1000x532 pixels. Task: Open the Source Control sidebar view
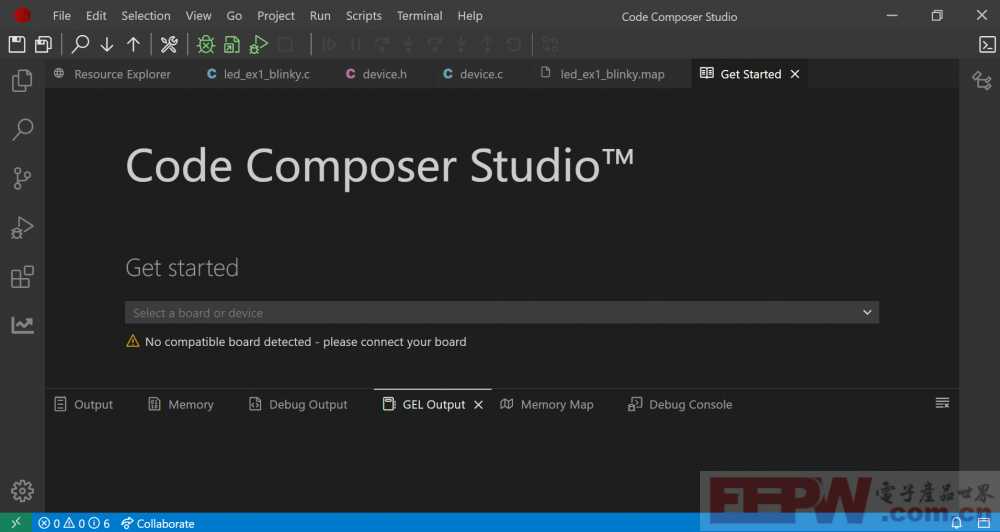22,179
